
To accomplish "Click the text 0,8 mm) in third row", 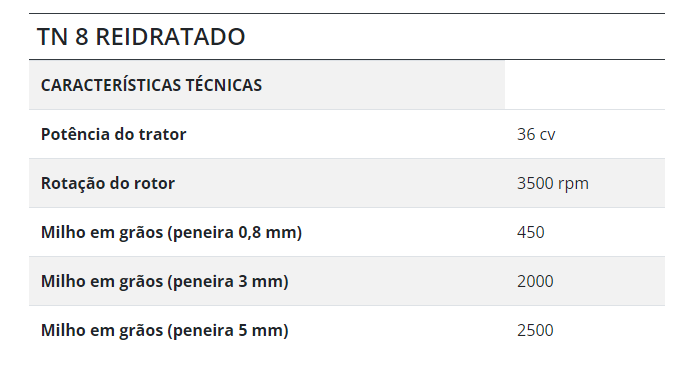I will (270, 232).
